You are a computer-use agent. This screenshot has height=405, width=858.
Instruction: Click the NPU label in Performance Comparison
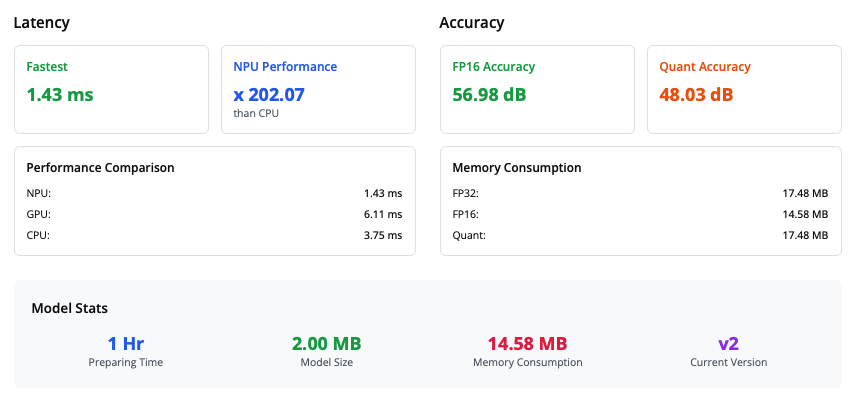[38, 193]
